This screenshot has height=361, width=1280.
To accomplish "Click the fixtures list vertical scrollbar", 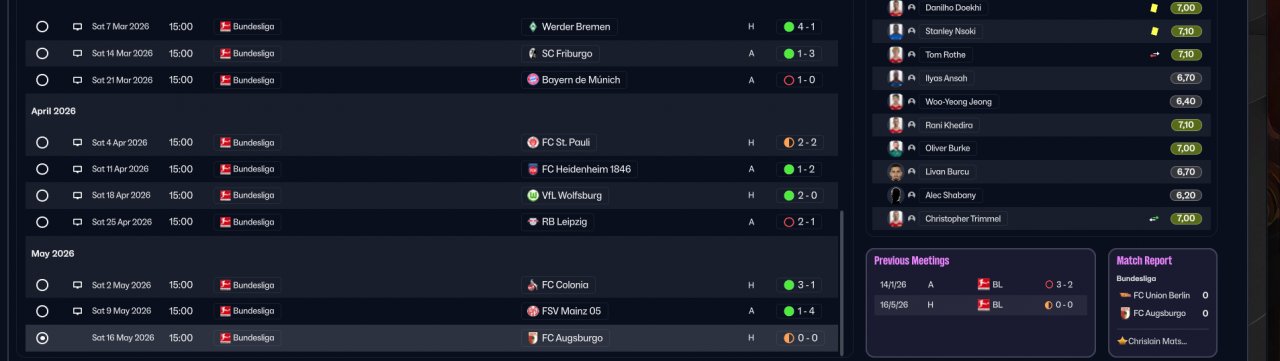I will tap(842, 283).
